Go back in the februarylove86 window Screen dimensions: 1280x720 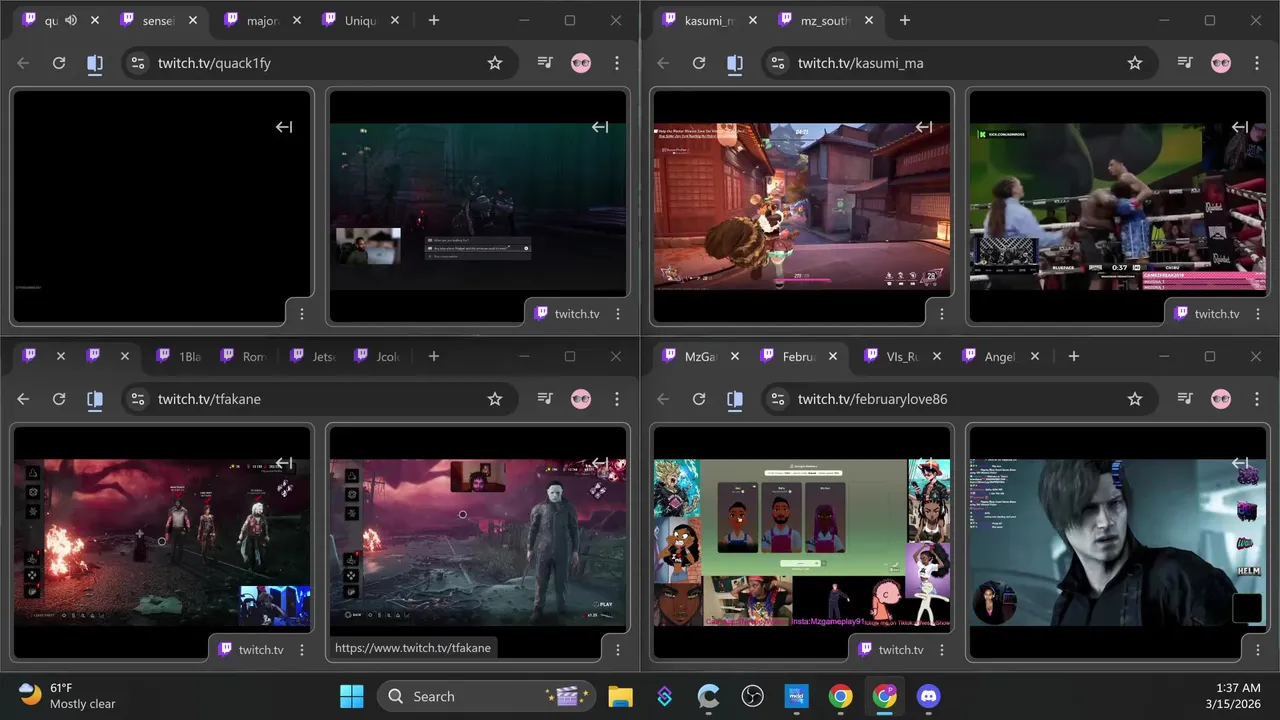(663, 399)
